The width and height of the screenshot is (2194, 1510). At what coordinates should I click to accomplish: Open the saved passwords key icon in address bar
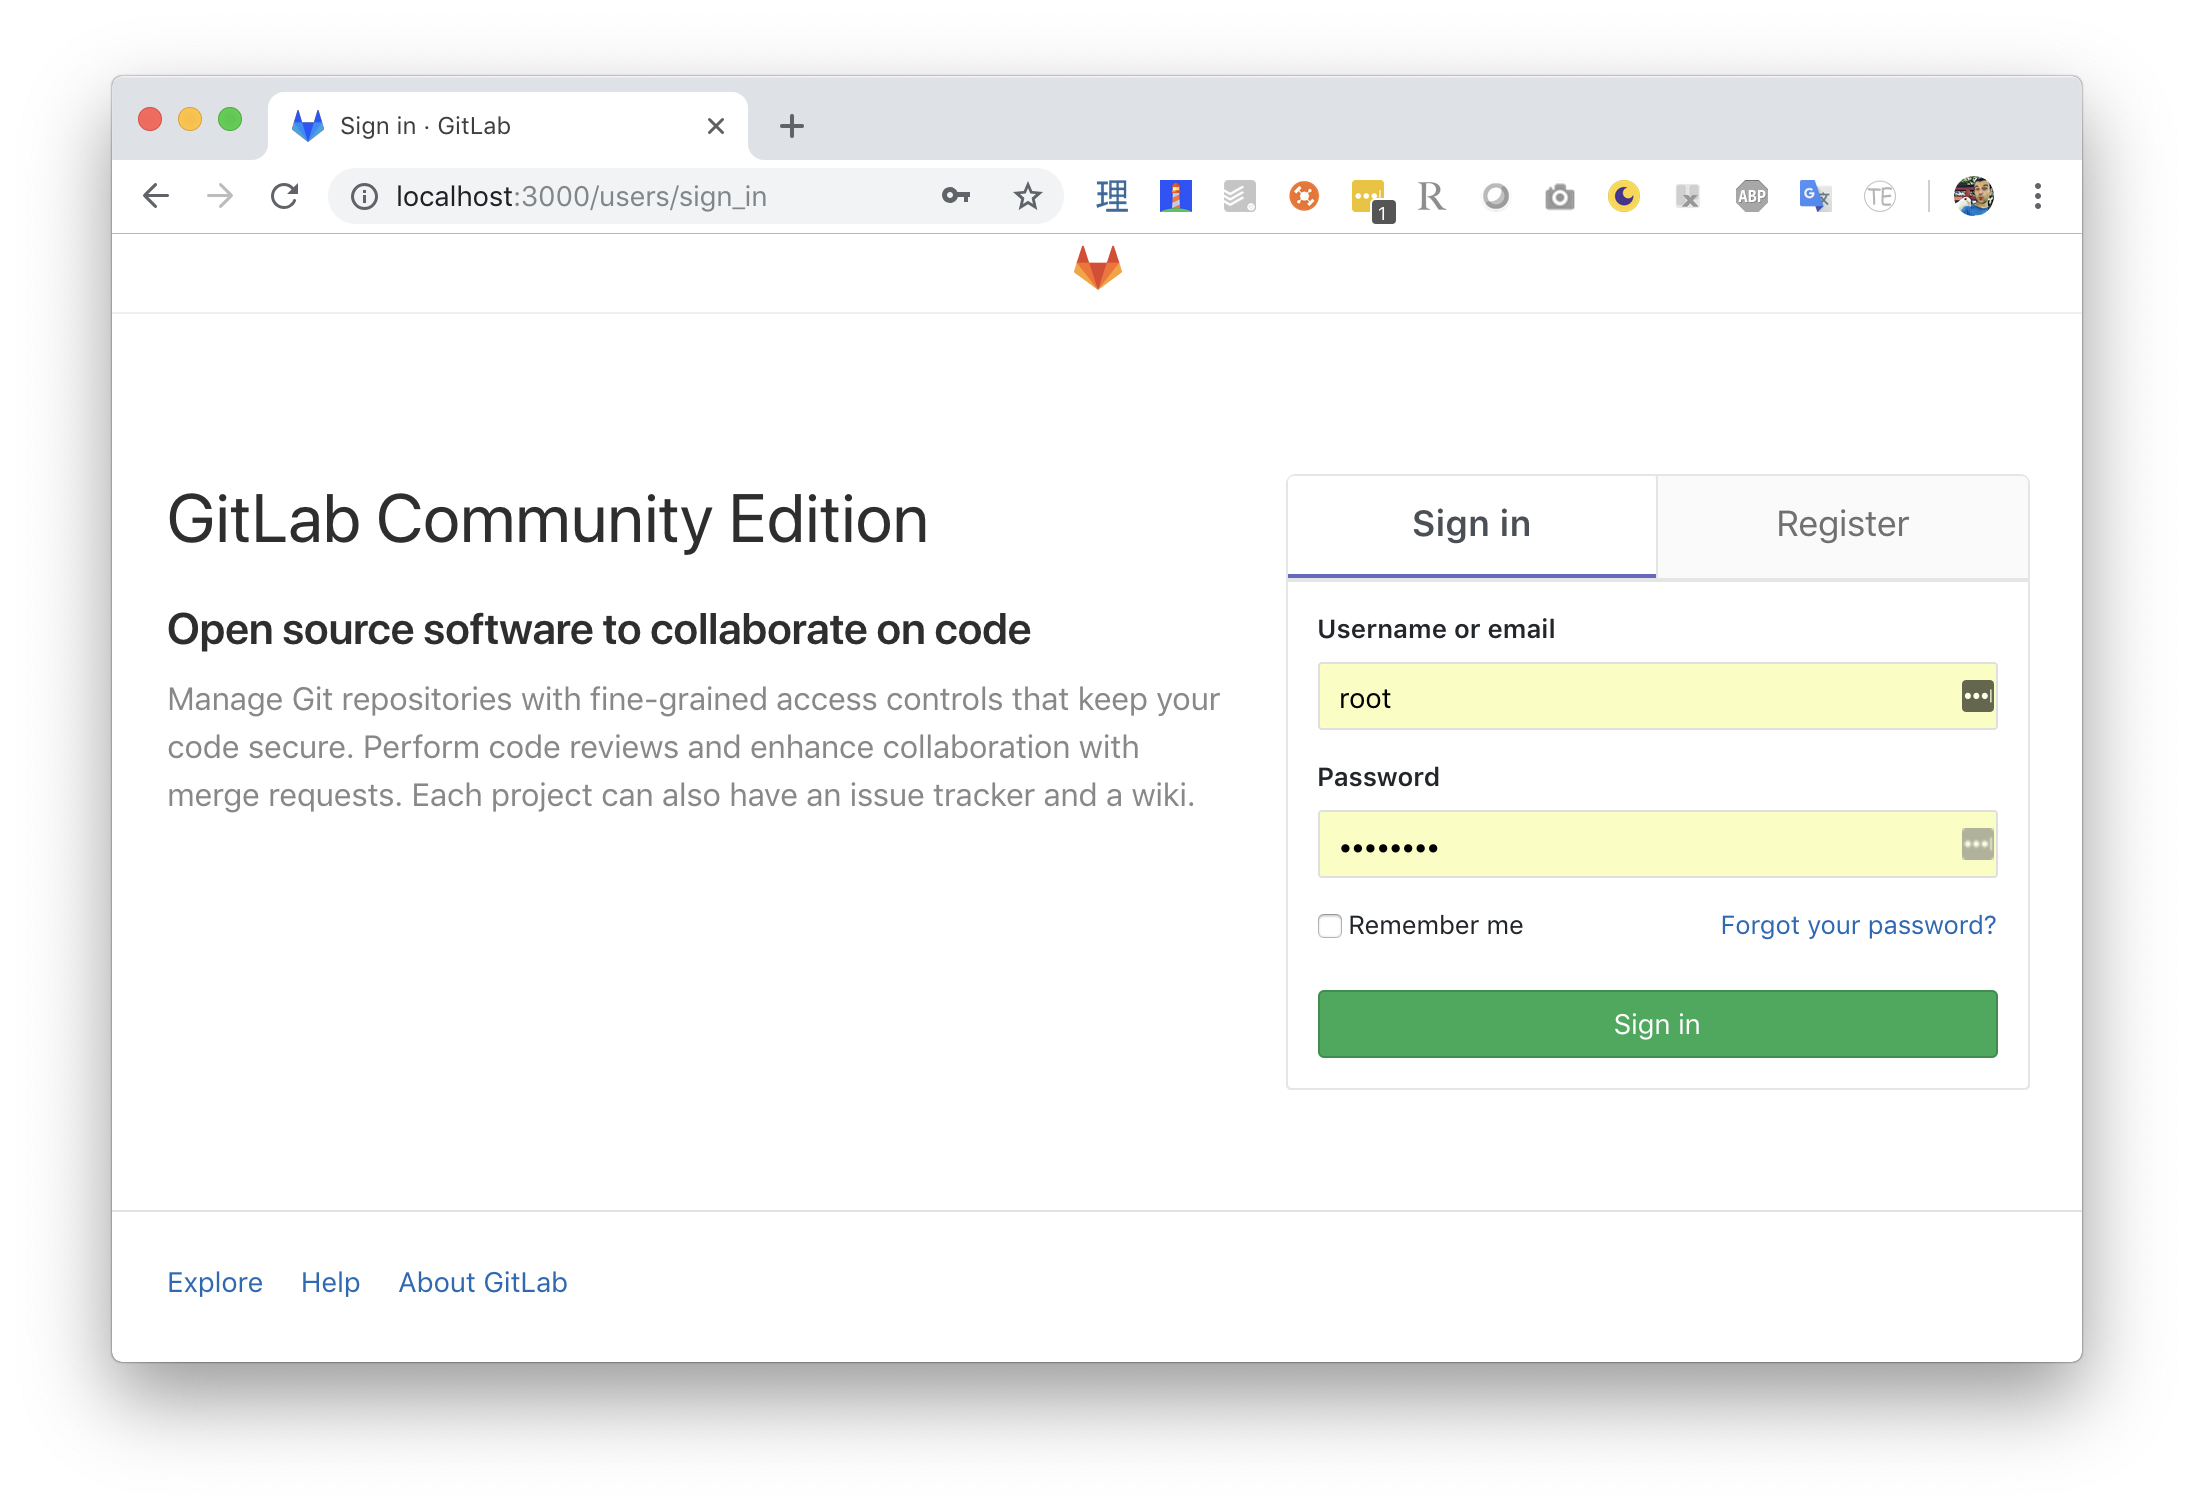click(953, 196)
